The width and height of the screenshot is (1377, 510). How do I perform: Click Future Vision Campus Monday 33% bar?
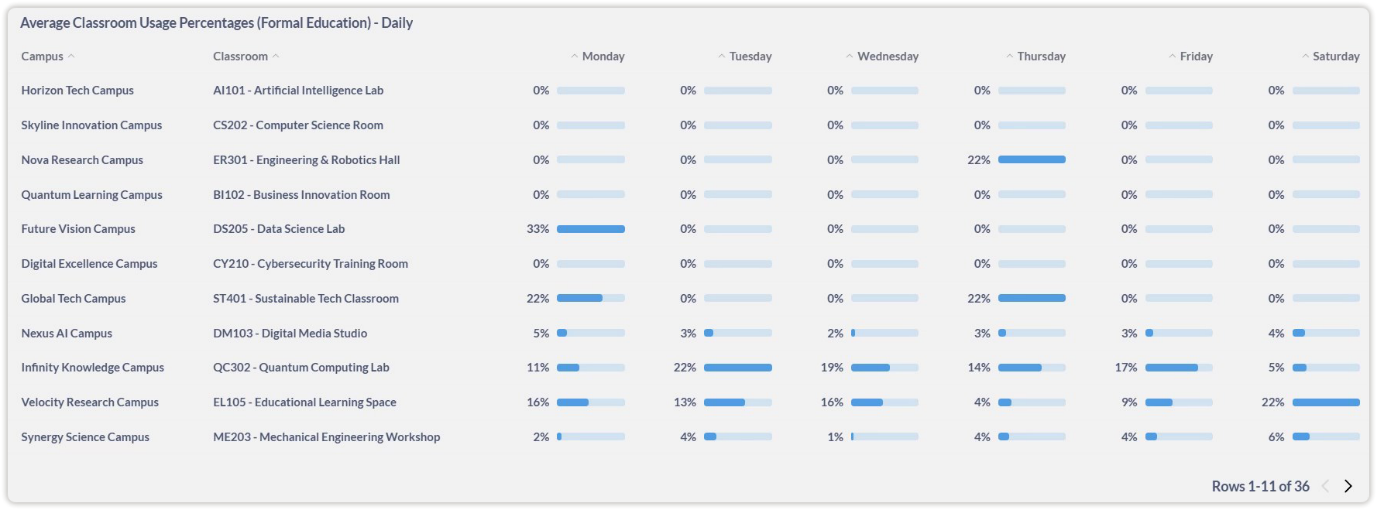[x=590, y=229]
